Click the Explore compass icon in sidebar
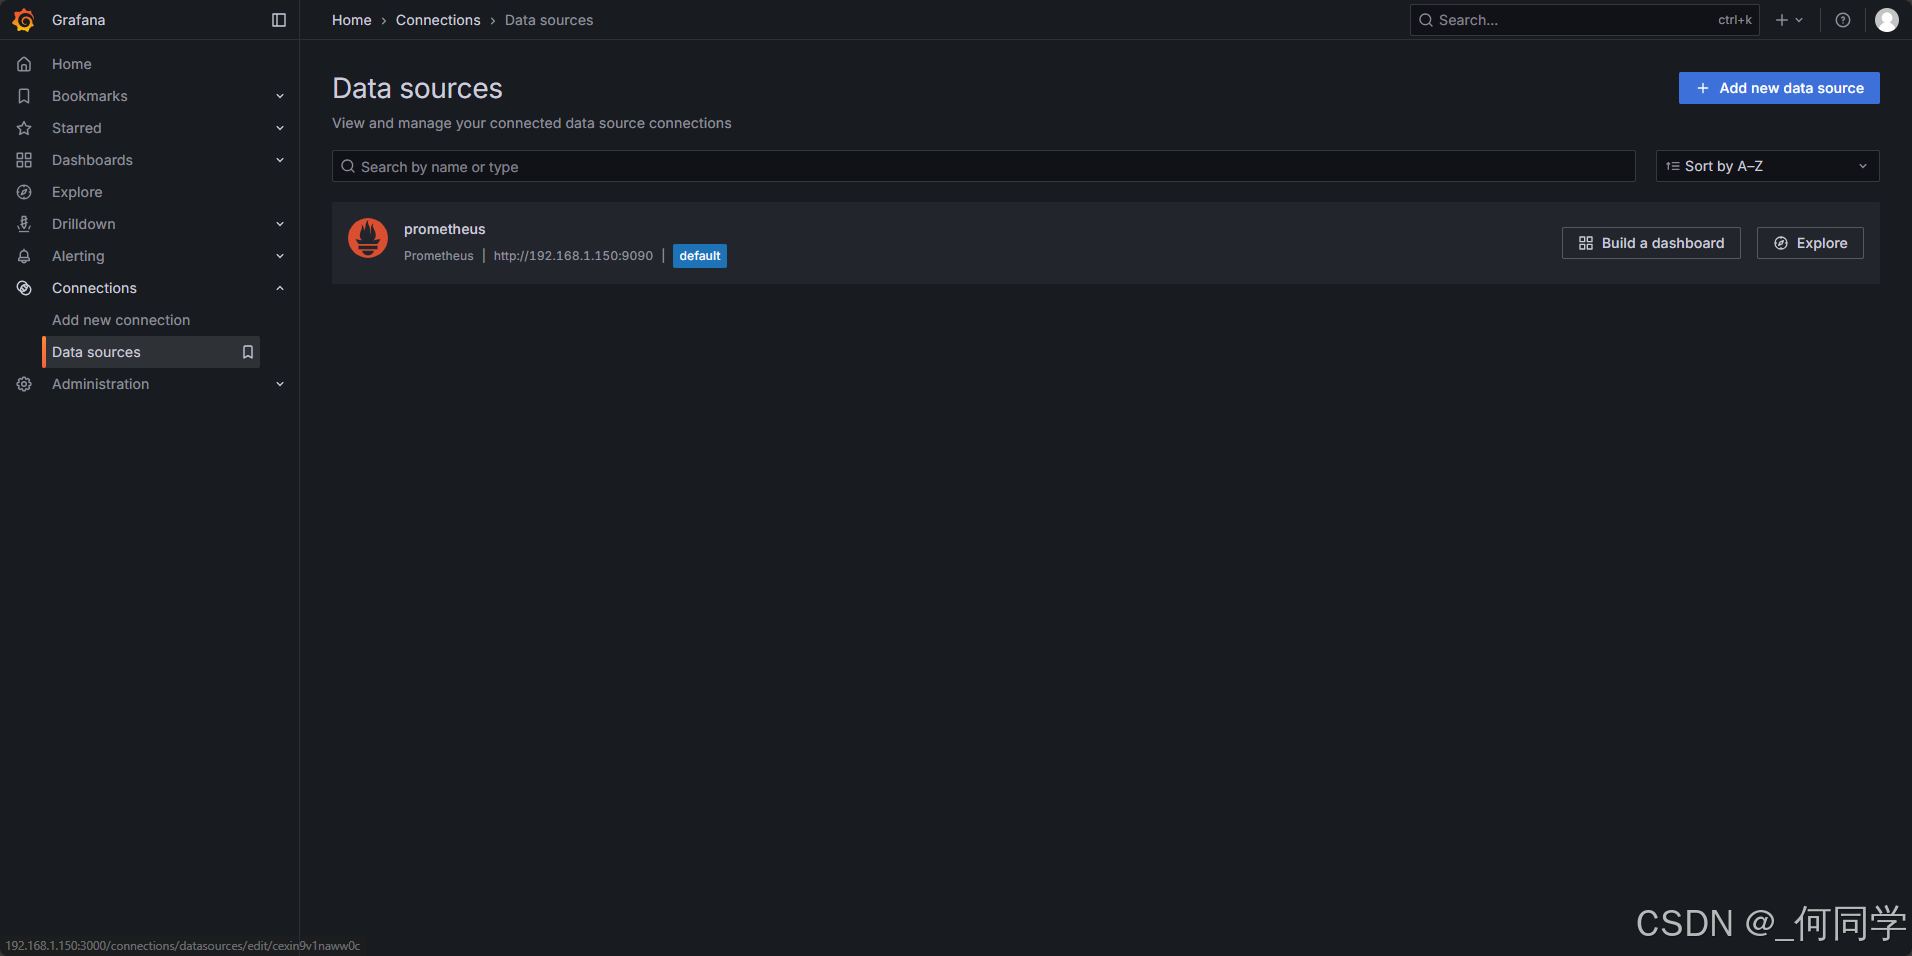 pos(24,192)
